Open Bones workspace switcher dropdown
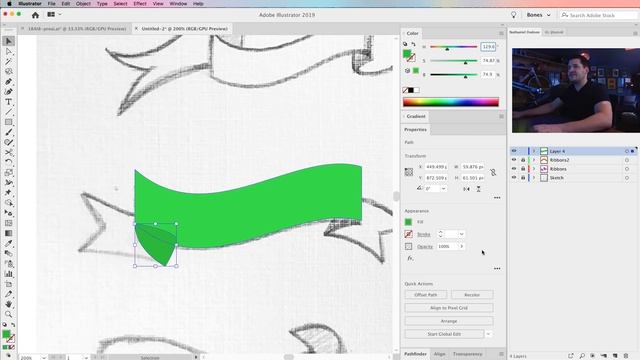The width and height of the screenshot is (640, 360). point(539,15)
